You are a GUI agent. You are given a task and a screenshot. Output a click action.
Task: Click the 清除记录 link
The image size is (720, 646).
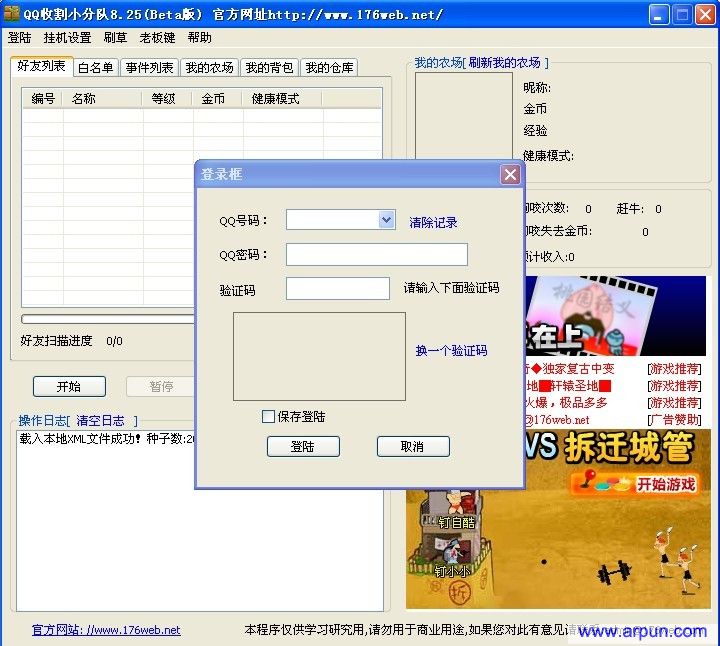433,223
